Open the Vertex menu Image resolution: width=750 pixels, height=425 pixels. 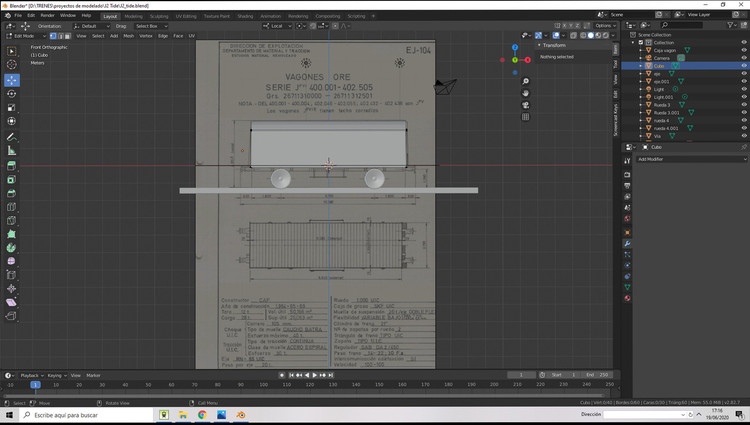(x=145, y=36)
